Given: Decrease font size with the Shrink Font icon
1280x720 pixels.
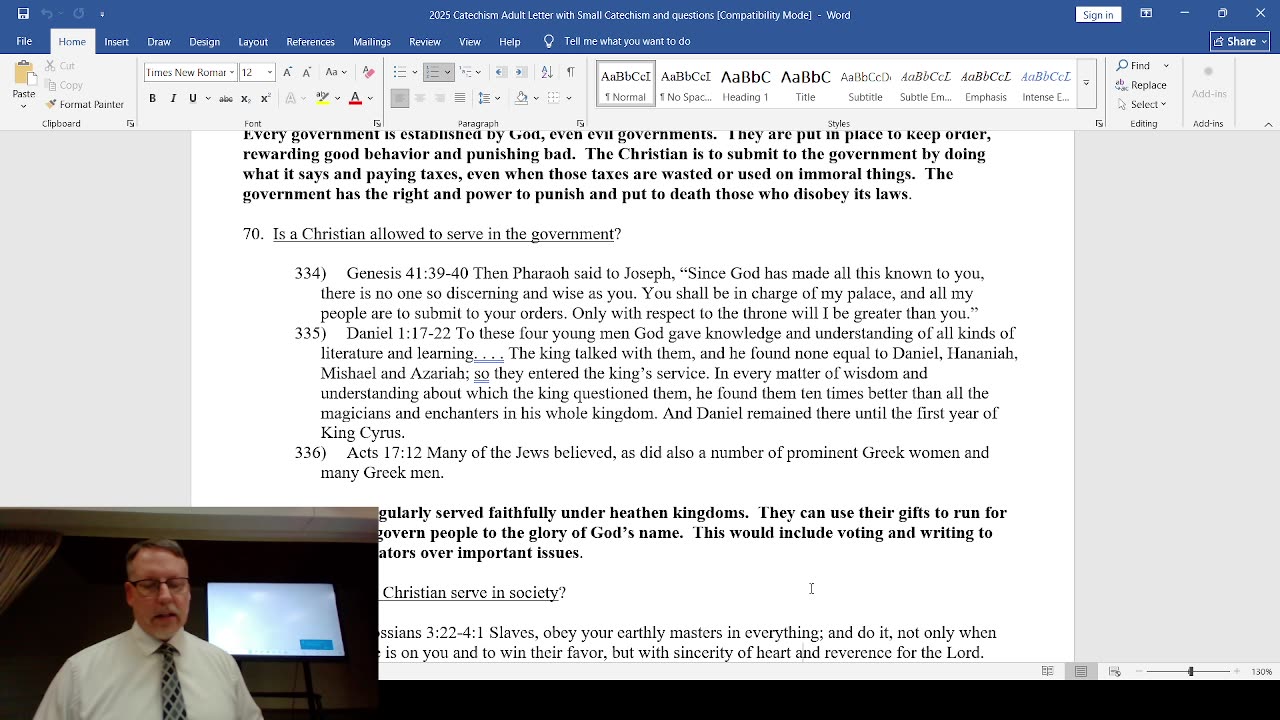Looking at the screenshot, I should pos(307,72).
